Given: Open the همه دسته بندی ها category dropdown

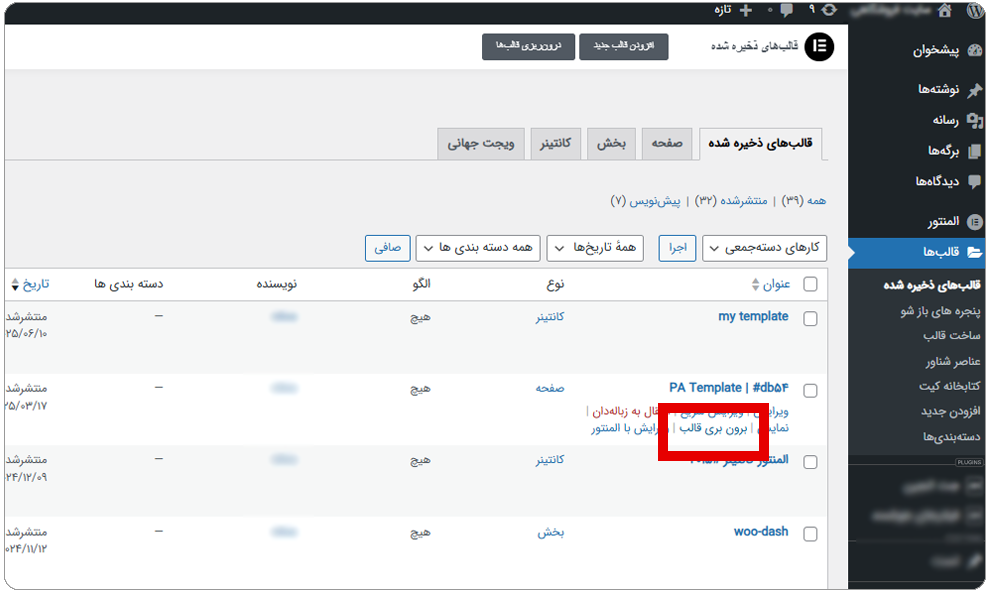Looking at the screenshot, I should point(478,248).
